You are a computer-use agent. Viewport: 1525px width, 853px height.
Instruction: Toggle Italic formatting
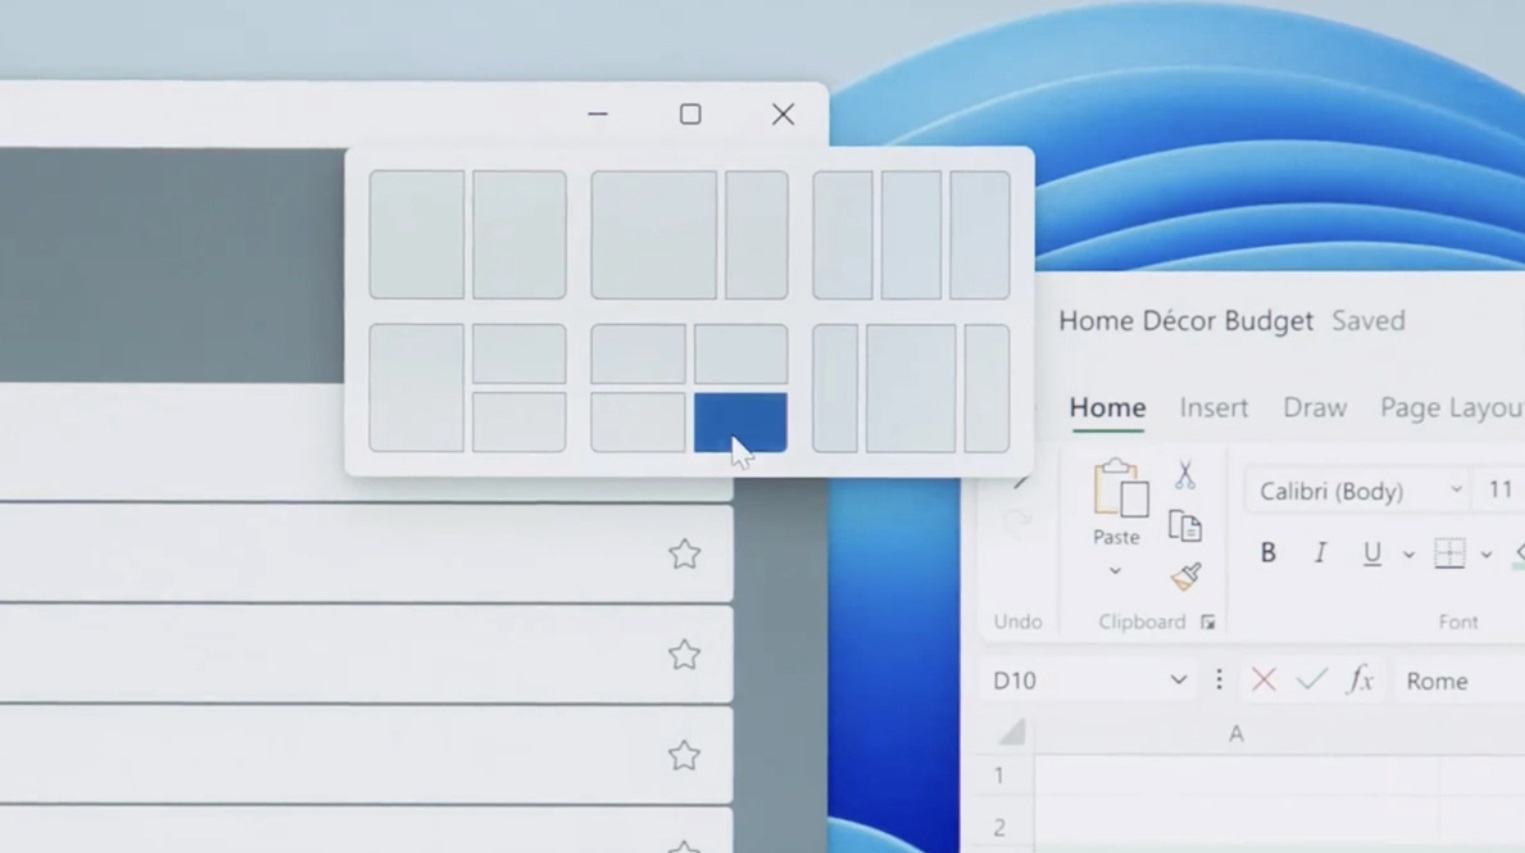[1320, 553]
